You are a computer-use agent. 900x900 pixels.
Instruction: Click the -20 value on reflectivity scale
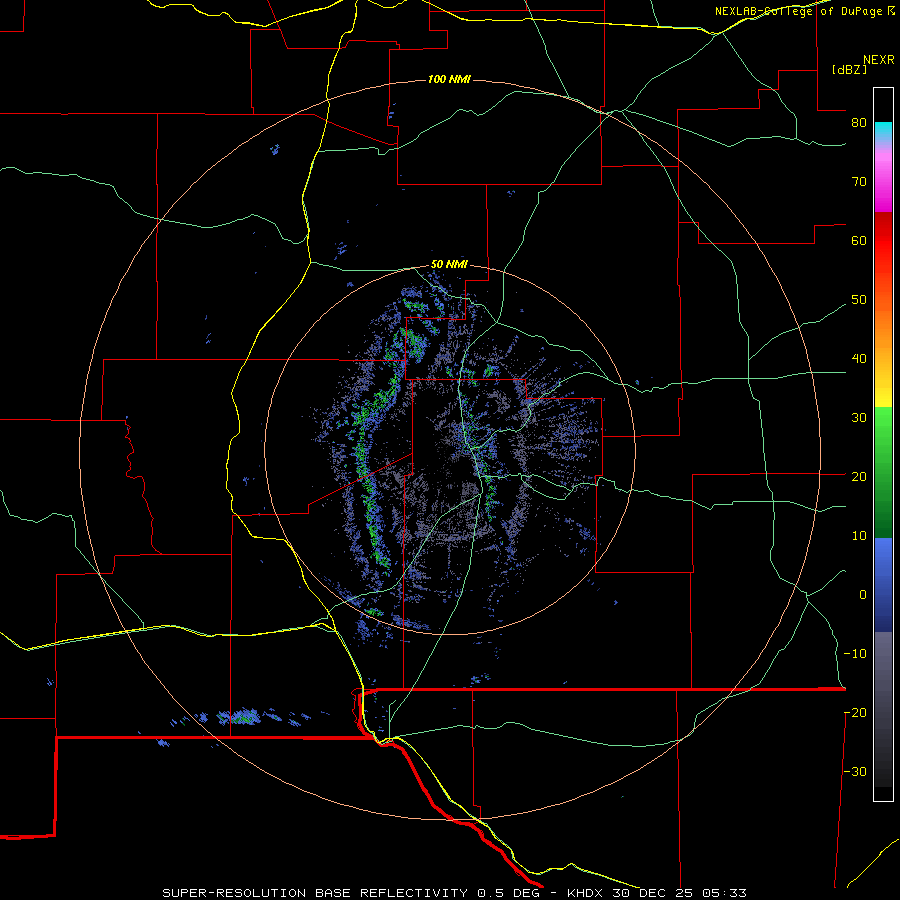pyautogui.click(x=855, y=712)
